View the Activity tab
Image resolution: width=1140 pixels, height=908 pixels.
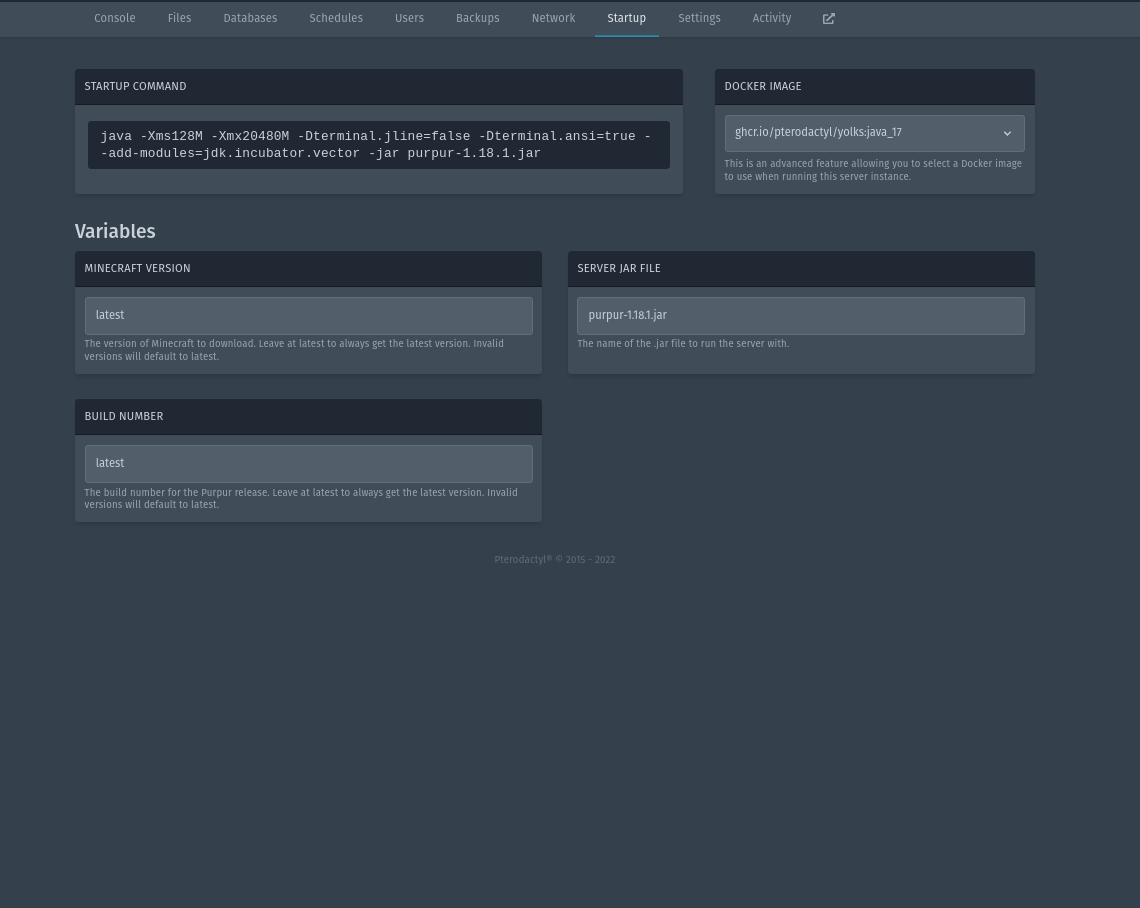tap(771, 19)
